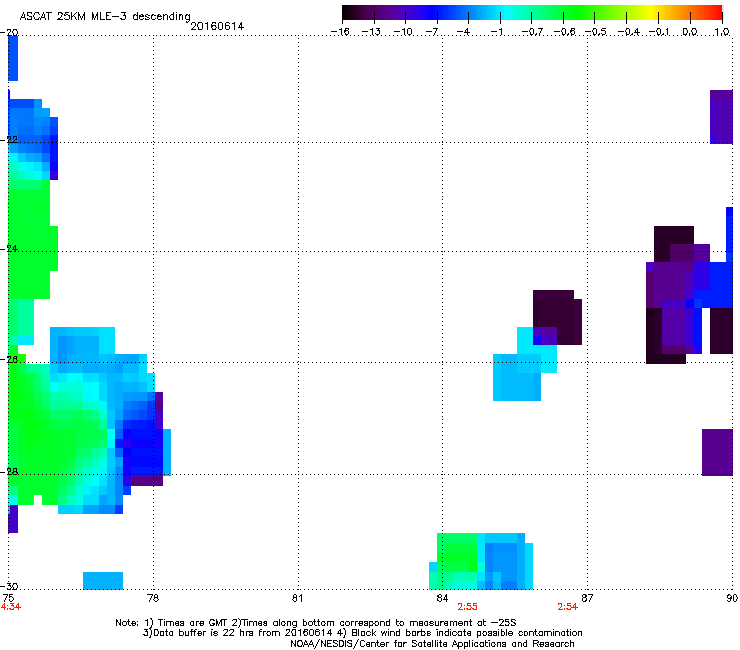Click the red end of the color scale bar
Viewport: 740px width, 650px height.
(x=716, y=12)
